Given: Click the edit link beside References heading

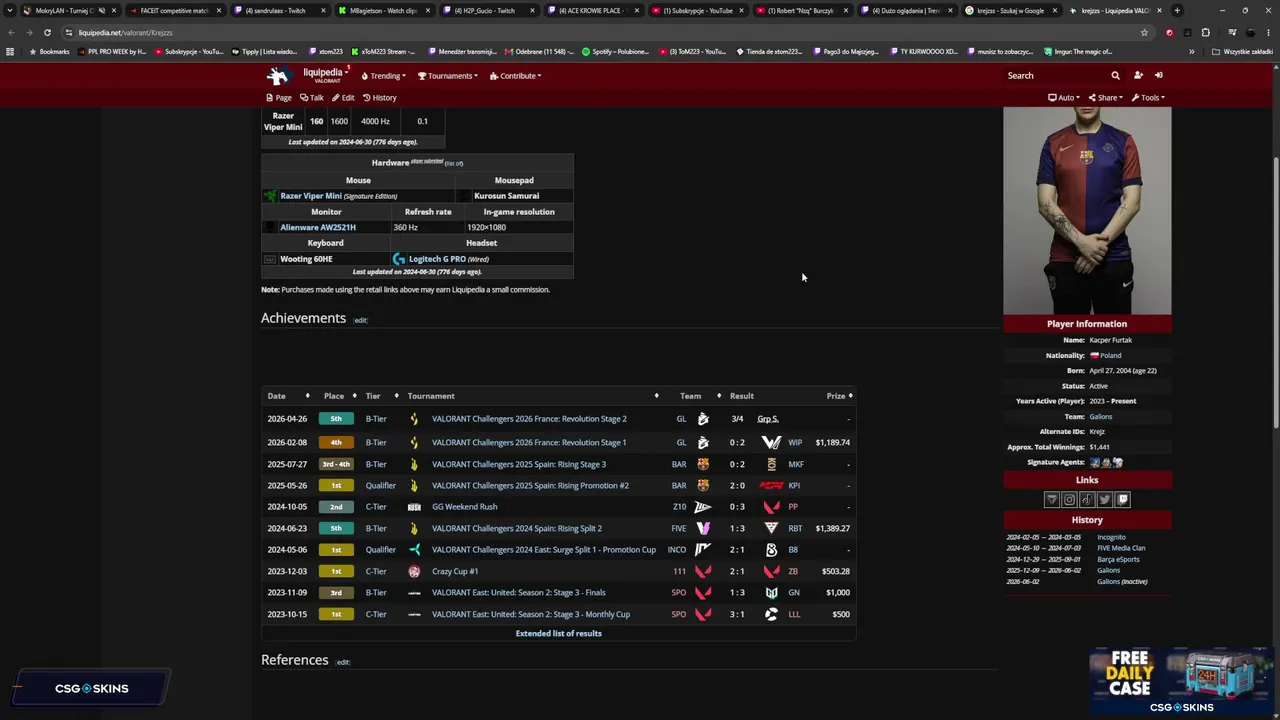Looking at the screenshot, I should coord(342,662).
